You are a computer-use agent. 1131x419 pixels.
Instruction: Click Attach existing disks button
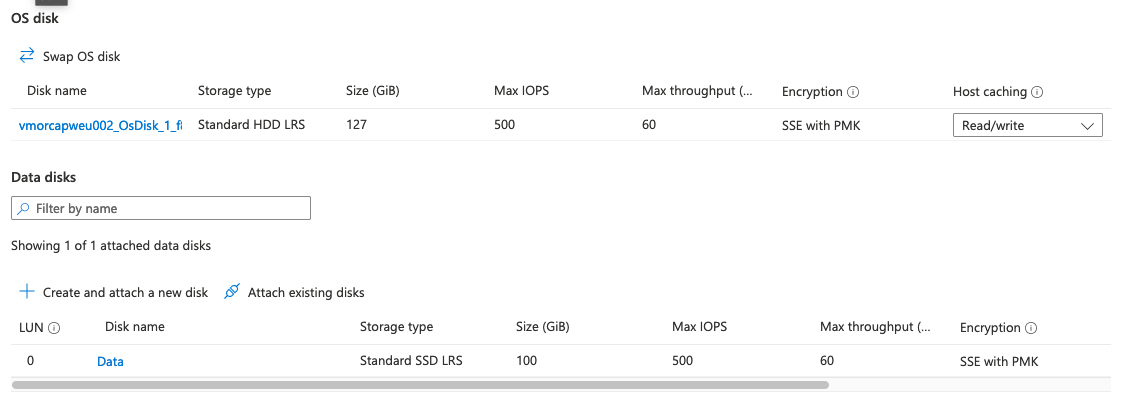pos(306,292)
